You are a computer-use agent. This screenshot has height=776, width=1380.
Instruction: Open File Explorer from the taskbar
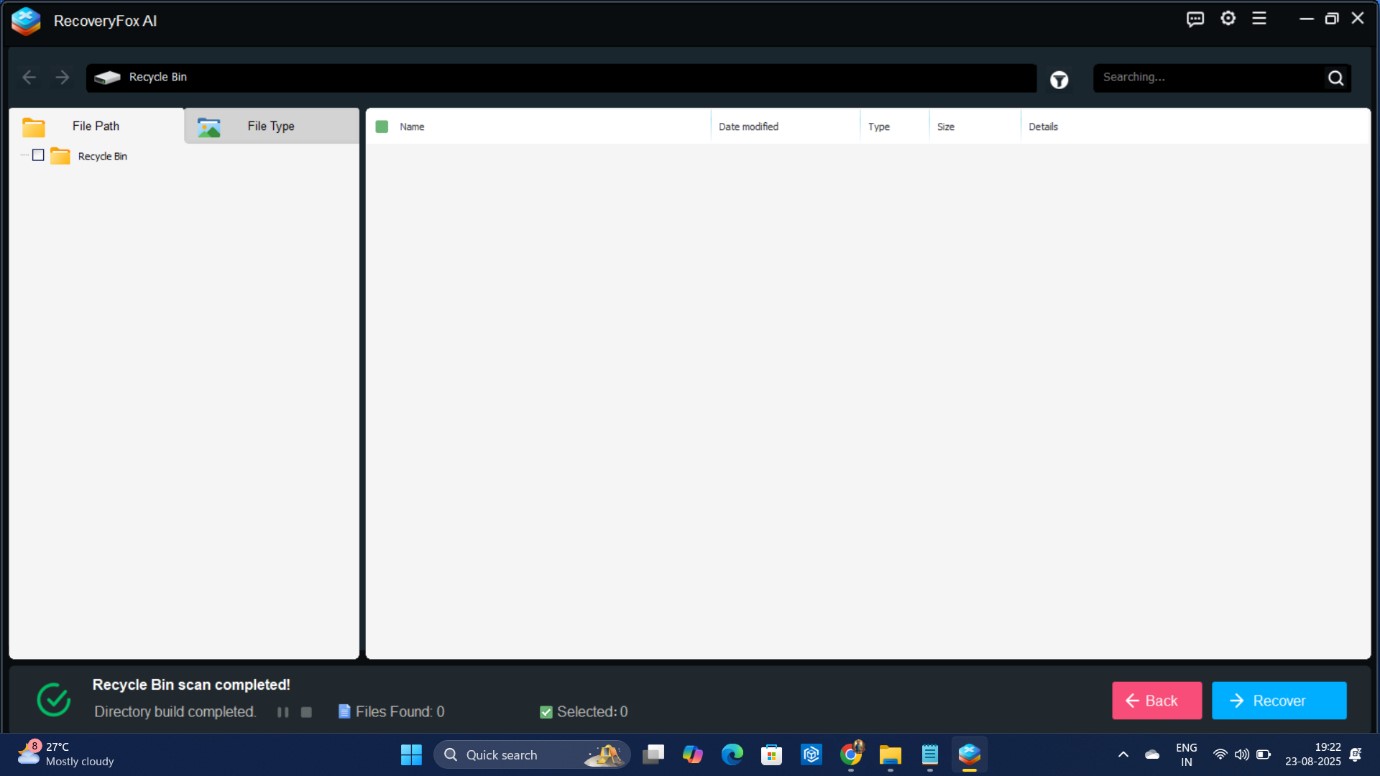(890, 755)
